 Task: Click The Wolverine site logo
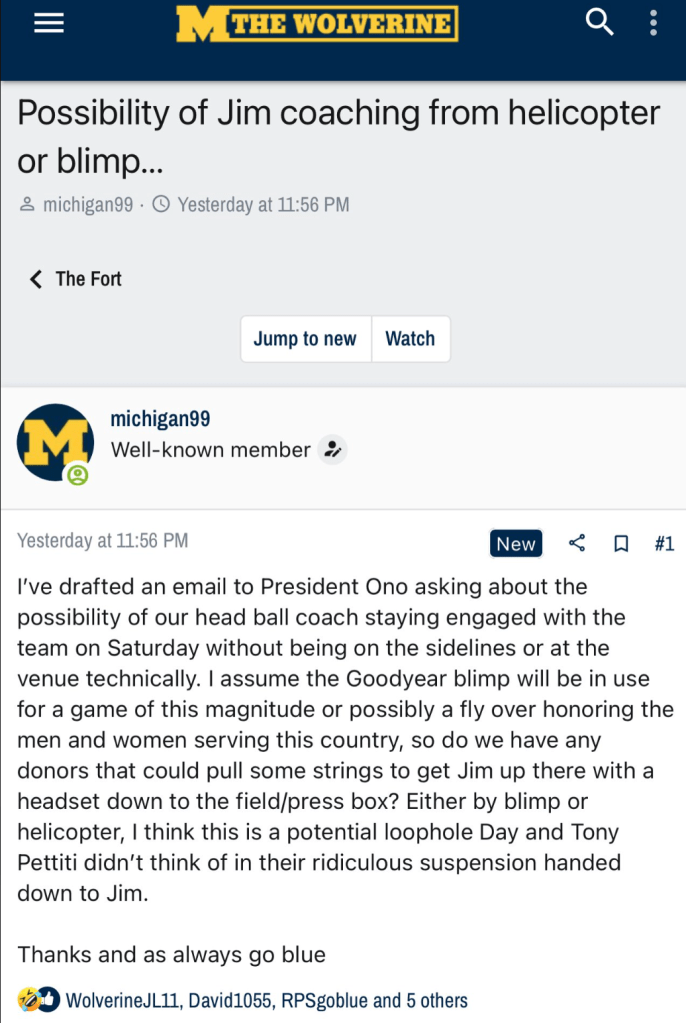coord(317,24)
